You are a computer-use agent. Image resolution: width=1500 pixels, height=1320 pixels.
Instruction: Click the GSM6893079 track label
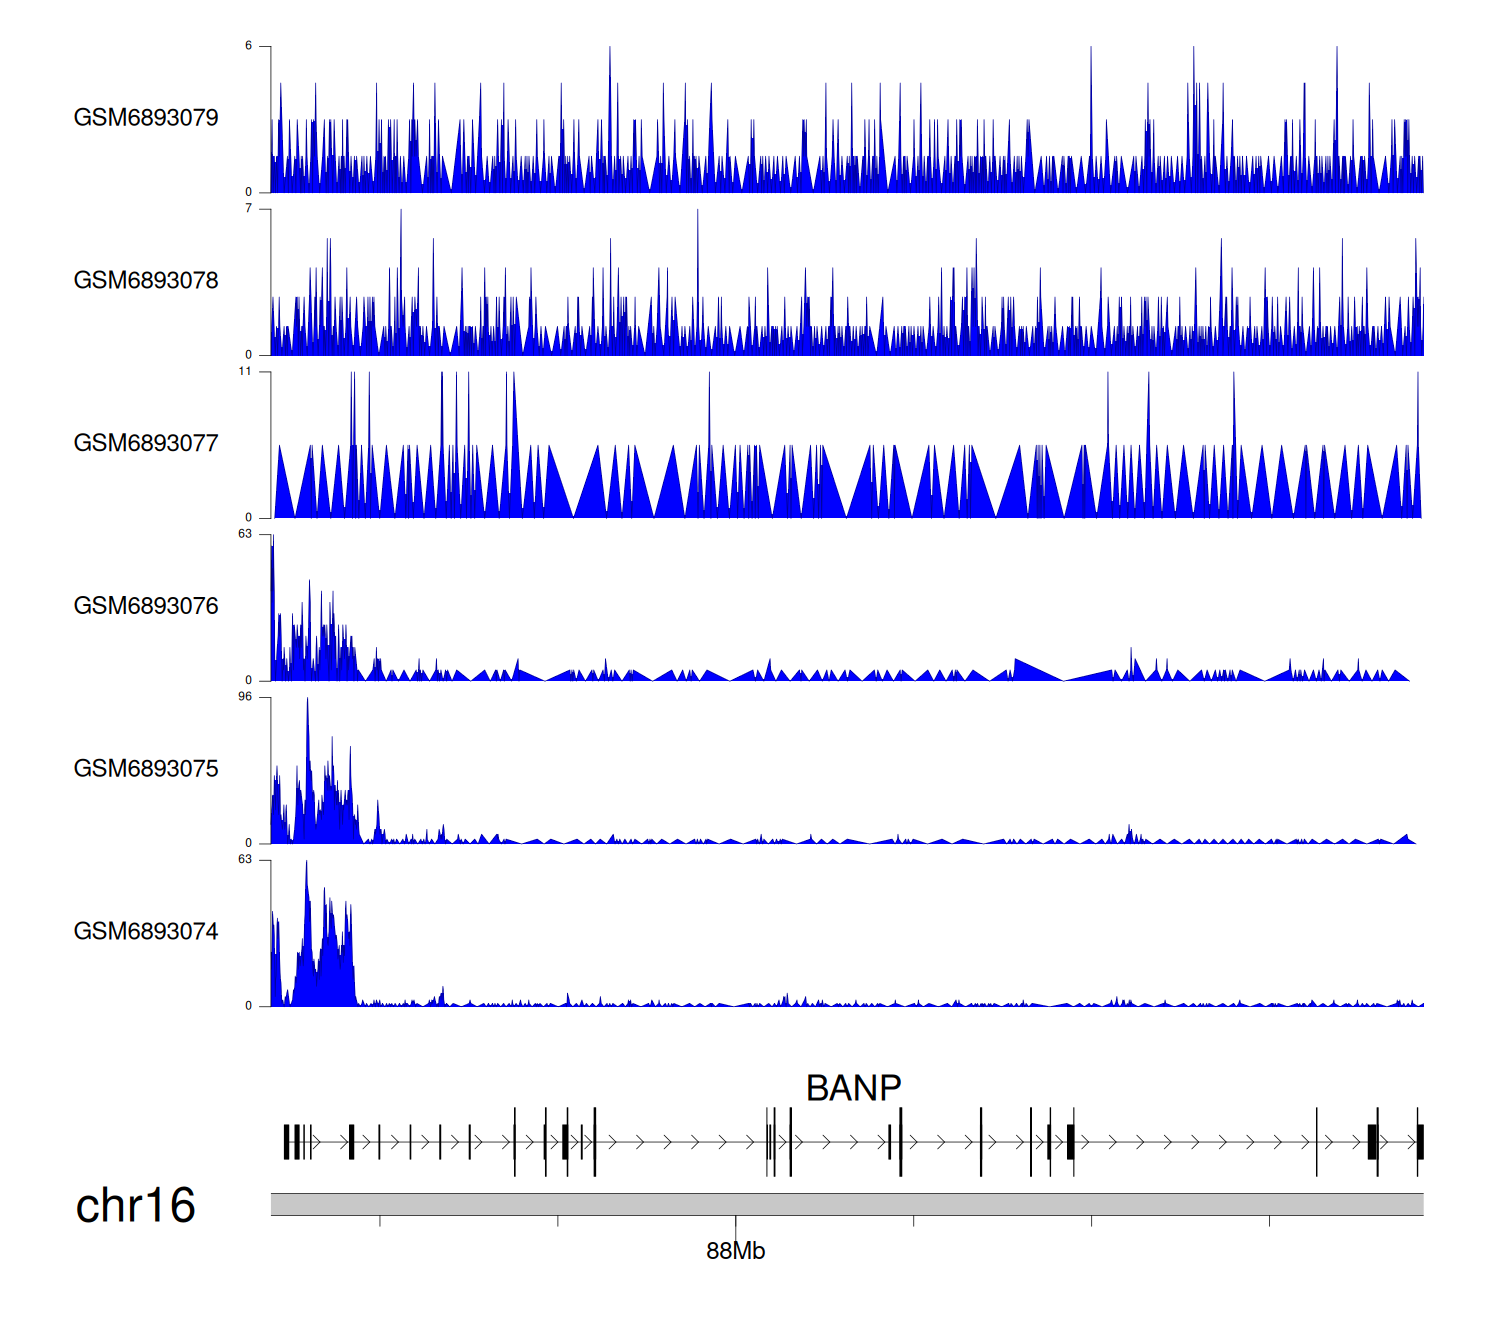coord(146,118)
